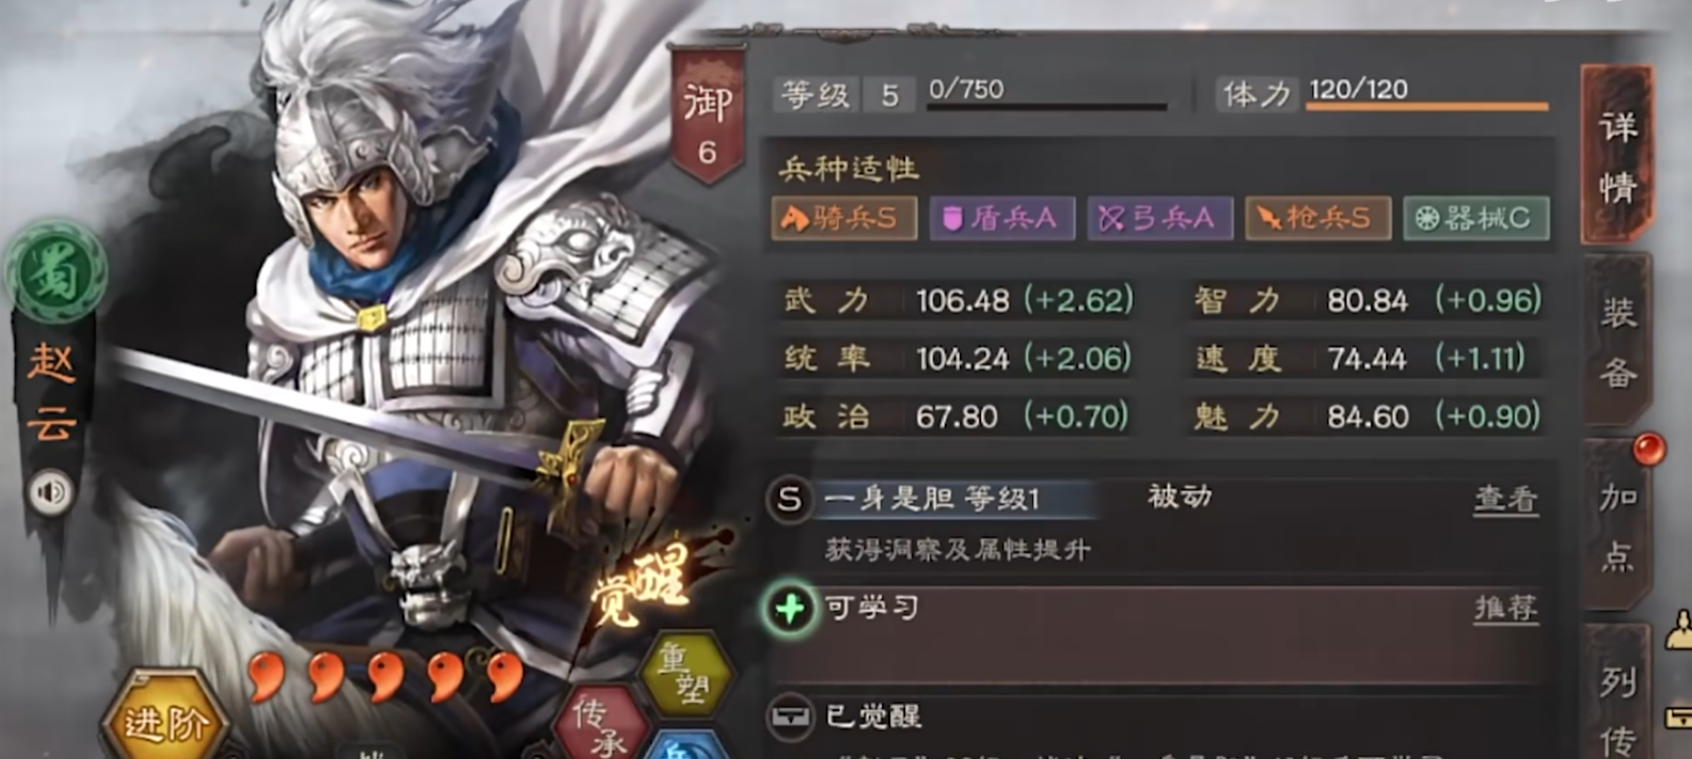Open the 加点 attribute points tab

[x=1617, y=525]
